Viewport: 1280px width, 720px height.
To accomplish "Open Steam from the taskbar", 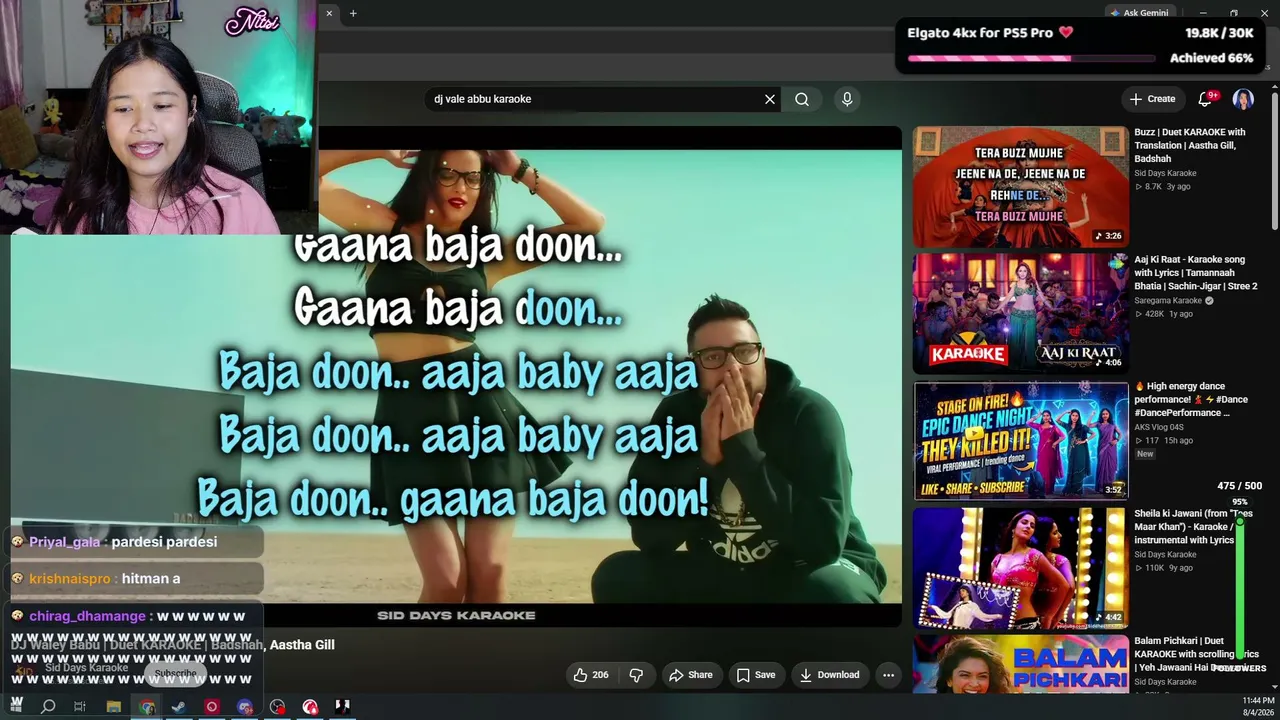I will [179, 706].
